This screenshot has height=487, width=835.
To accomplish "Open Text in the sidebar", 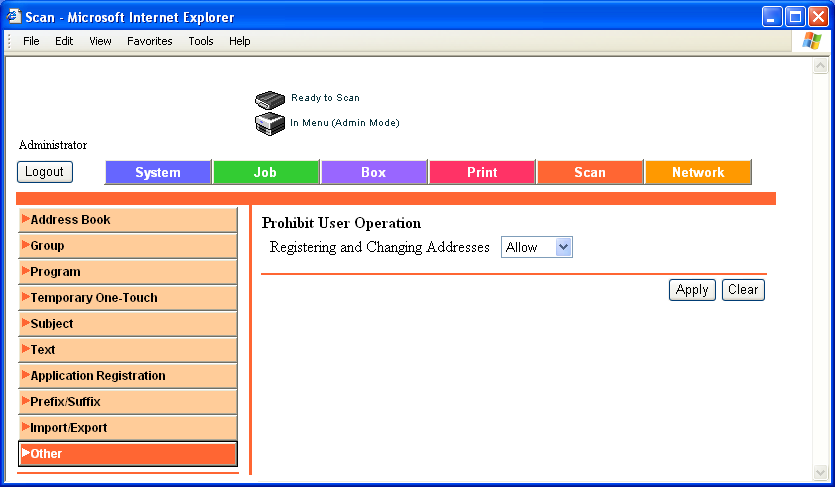I will [128, 350].
